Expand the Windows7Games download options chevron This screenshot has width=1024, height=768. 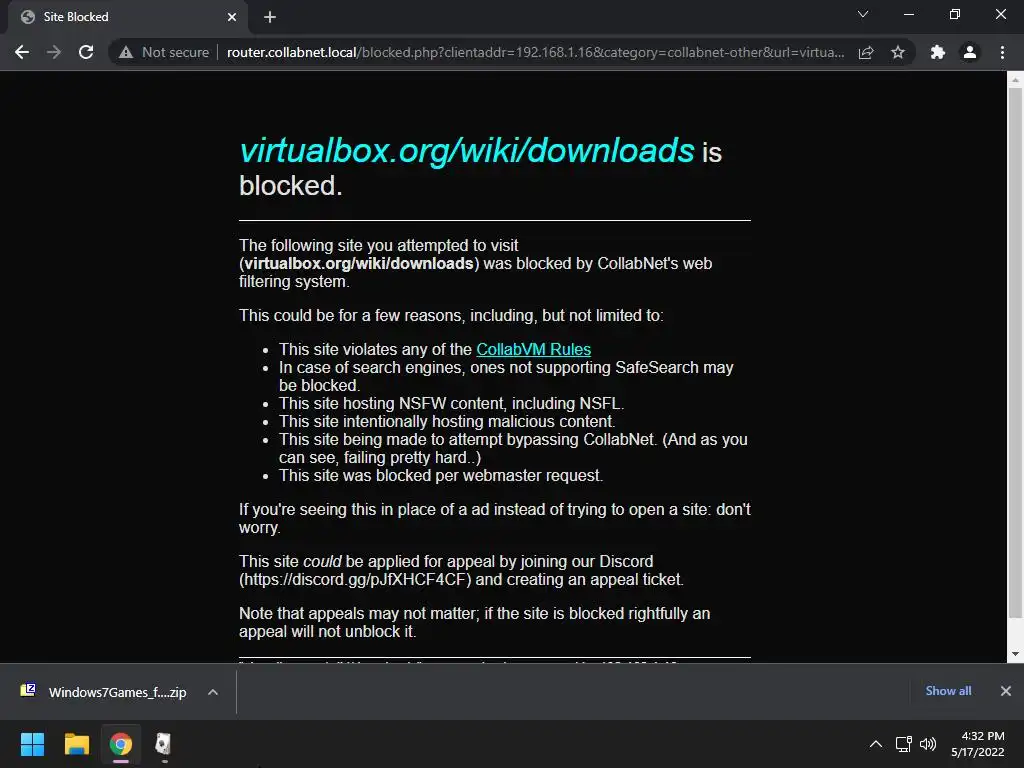[213, 692]
